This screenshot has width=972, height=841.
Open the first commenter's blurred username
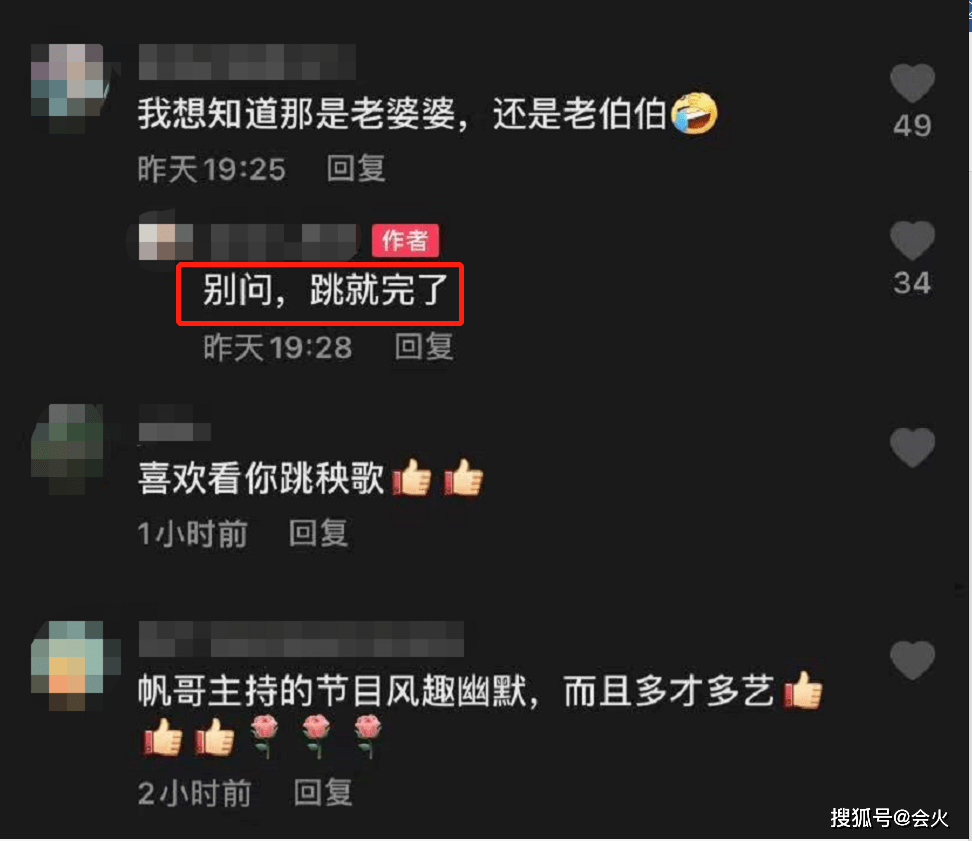coord(247,61)
